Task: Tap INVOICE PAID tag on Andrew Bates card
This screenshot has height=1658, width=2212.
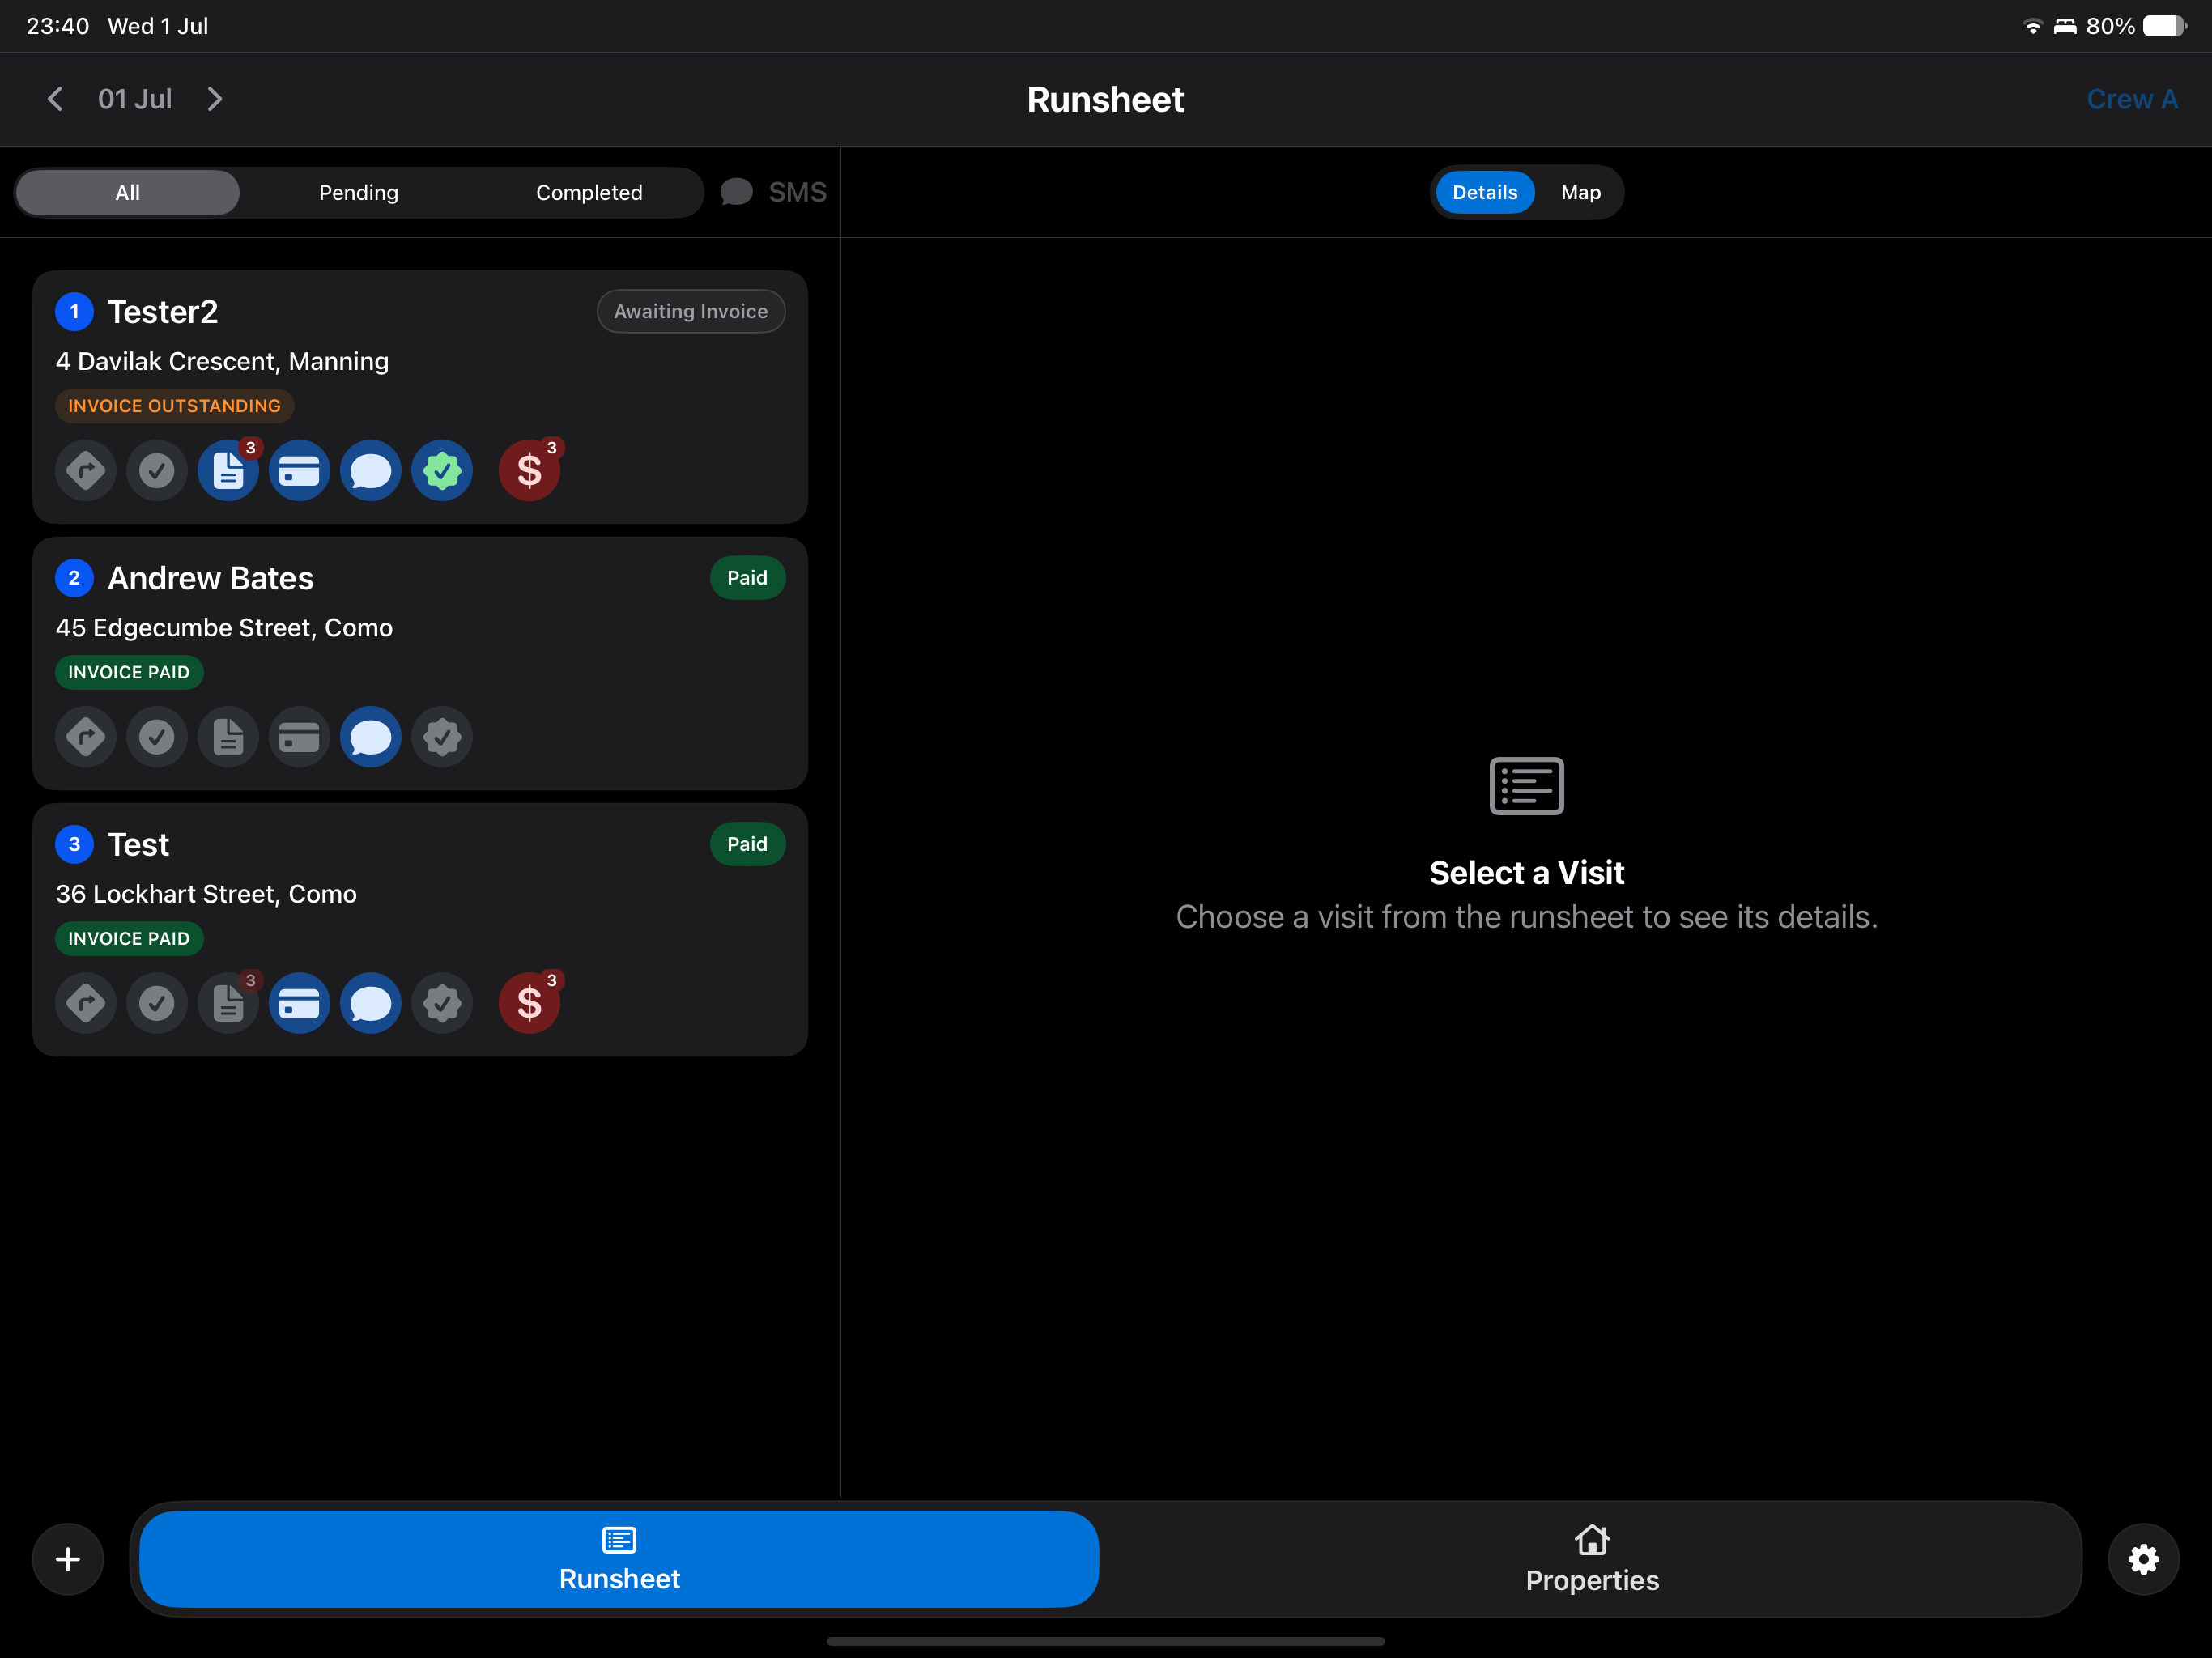Action: pyautogui.click(x=129, y=672)
